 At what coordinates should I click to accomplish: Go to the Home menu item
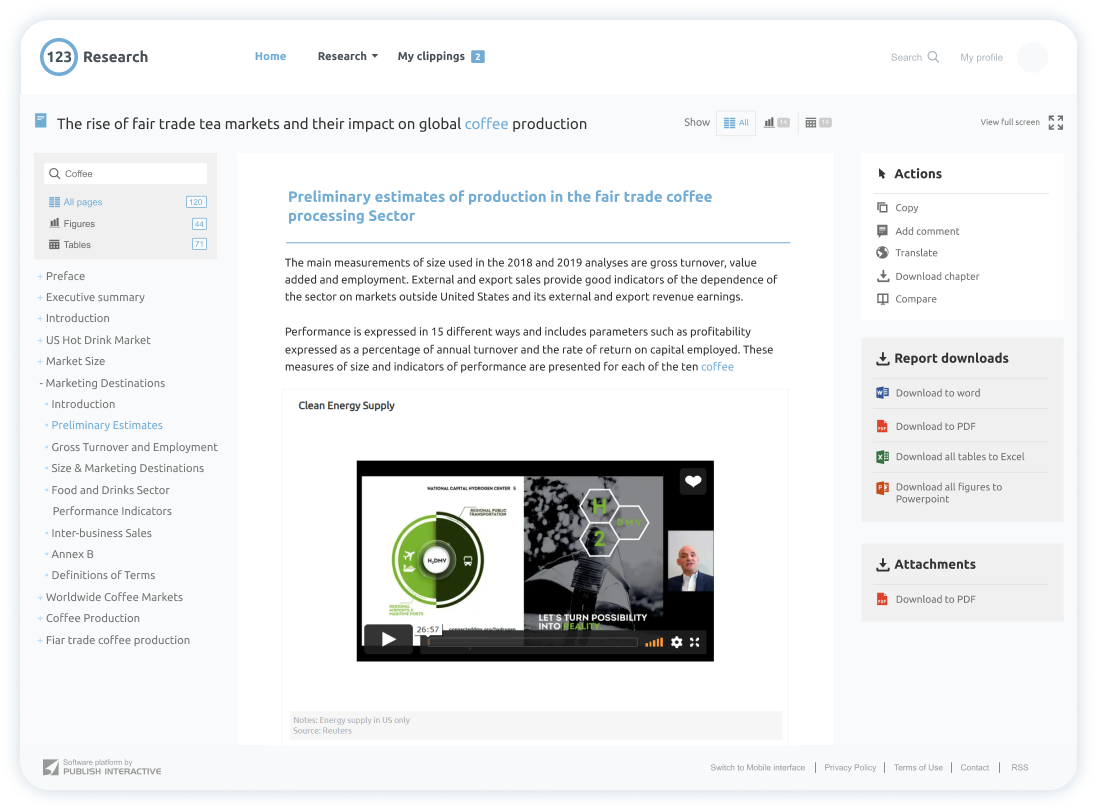click(270, 56)
